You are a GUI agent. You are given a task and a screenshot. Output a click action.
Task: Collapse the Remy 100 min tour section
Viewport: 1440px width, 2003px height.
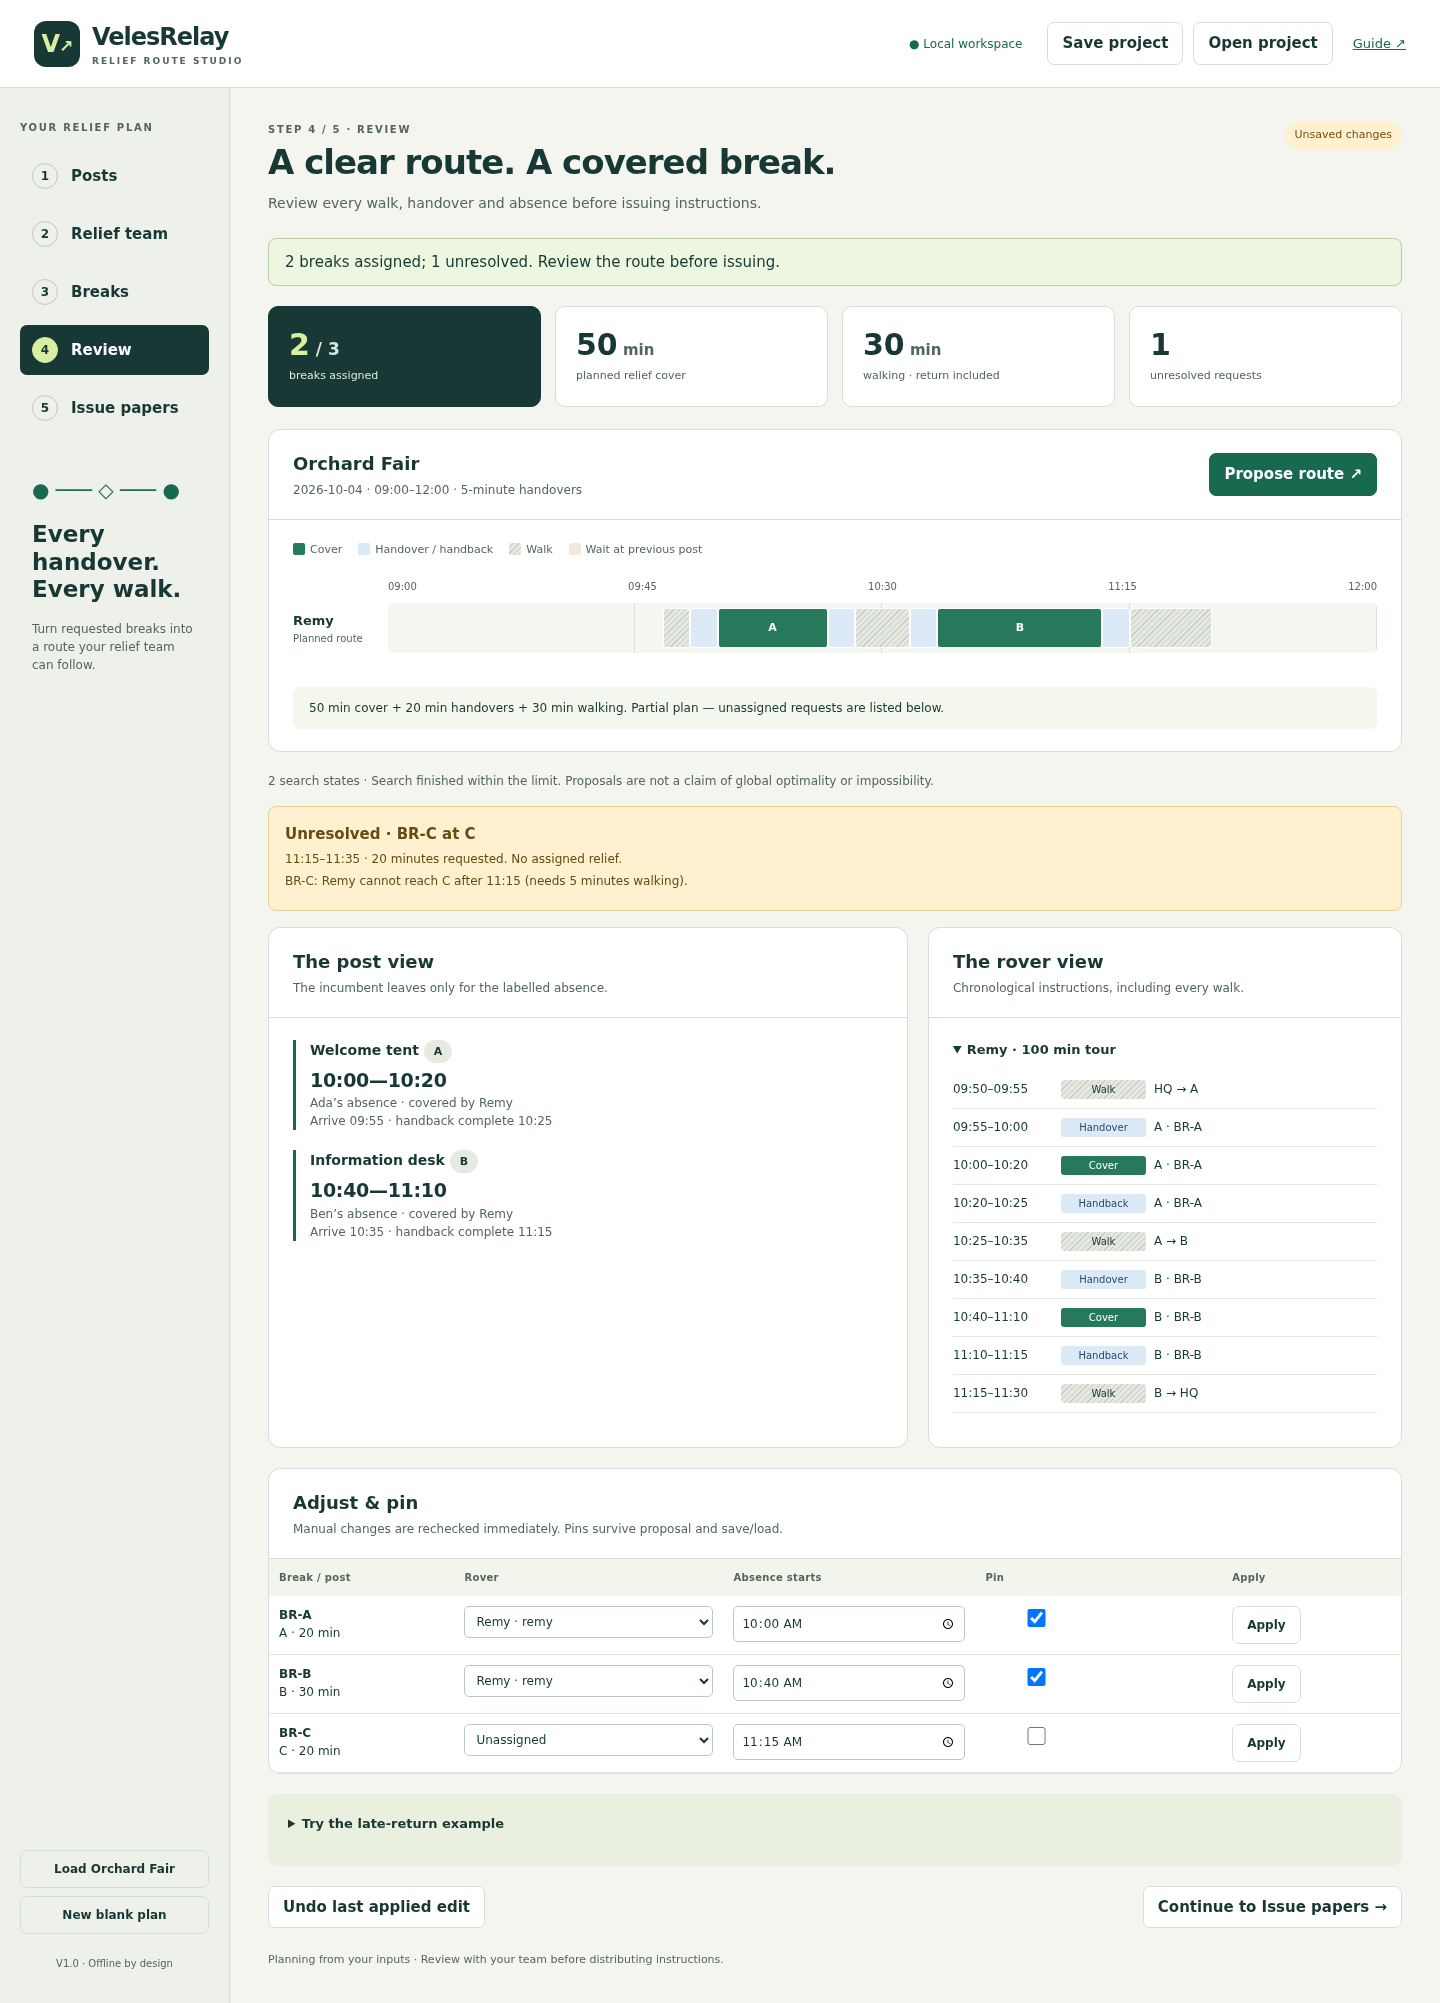pos(1034,1049)
